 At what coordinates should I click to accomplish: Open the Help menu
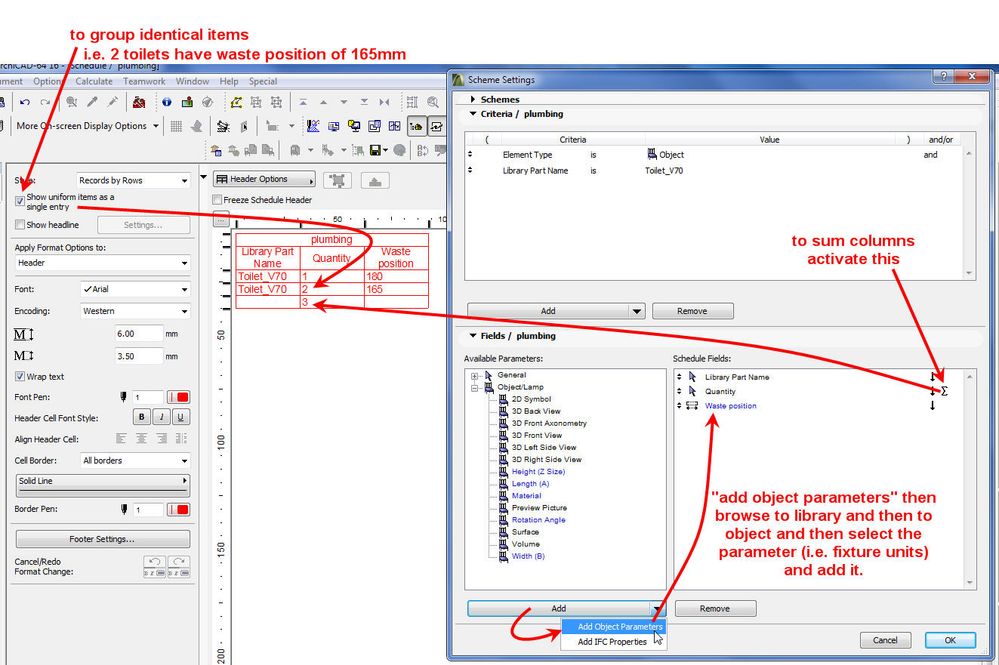(x=229, y=82)
